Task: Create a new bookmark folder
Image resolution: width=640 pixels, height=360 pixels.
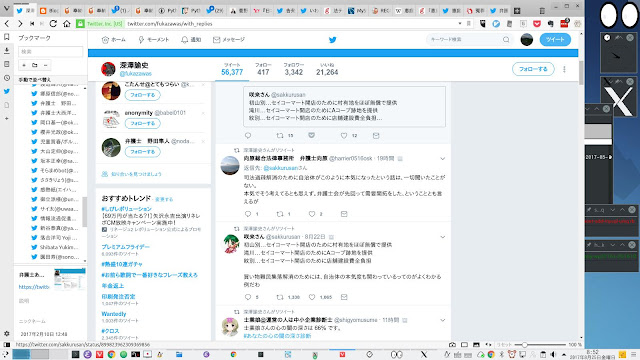Action: pyautogui.click(x=35, y=65)
